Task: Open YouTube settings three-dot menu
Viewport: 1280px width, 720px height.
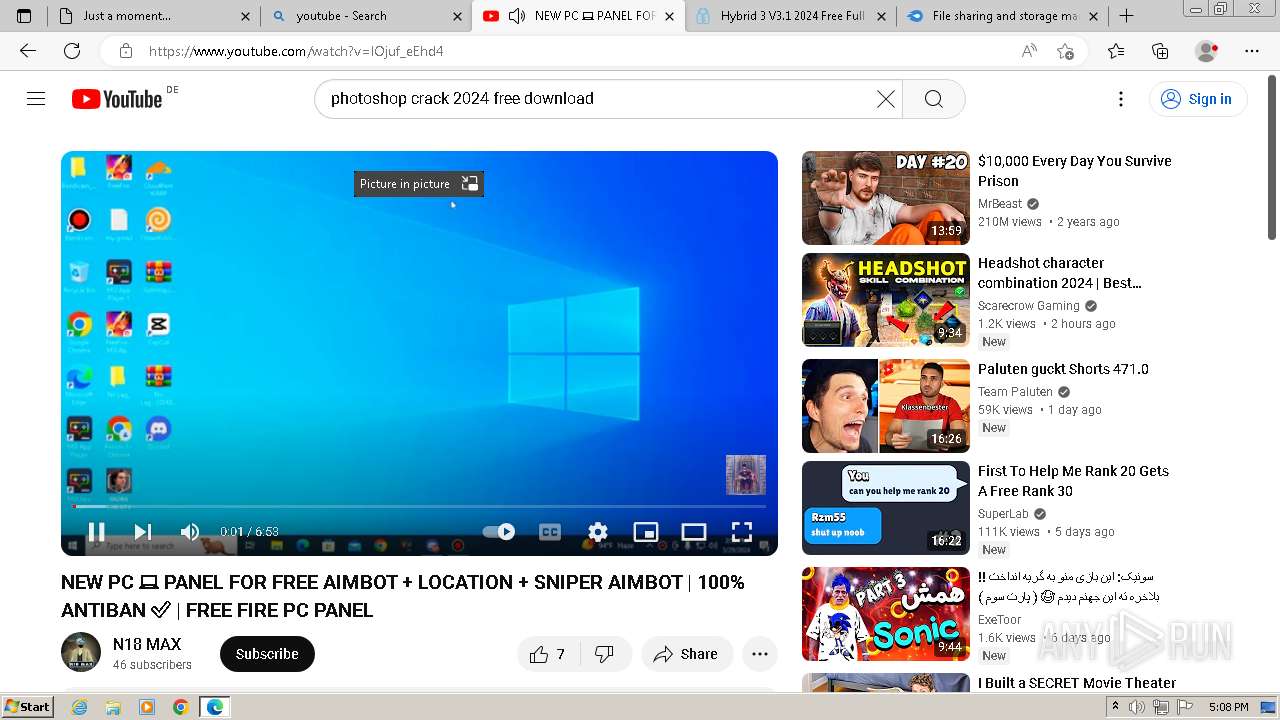Action: coord(1121,98)
